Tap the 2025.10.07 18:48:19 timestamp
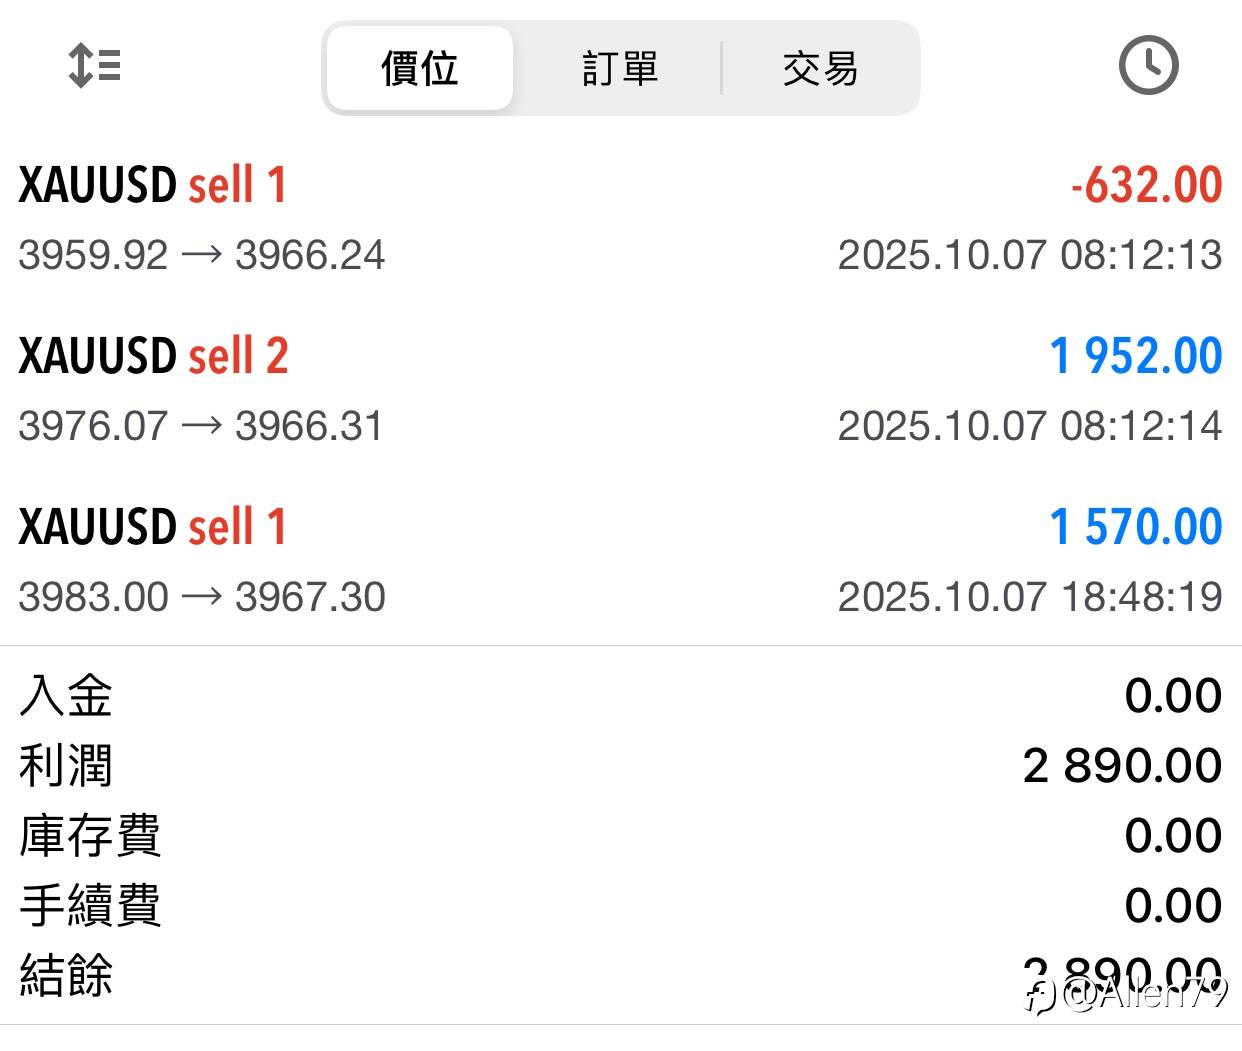The width and height of the screenshot is (1242, 1051). (x=1029, y=597)
